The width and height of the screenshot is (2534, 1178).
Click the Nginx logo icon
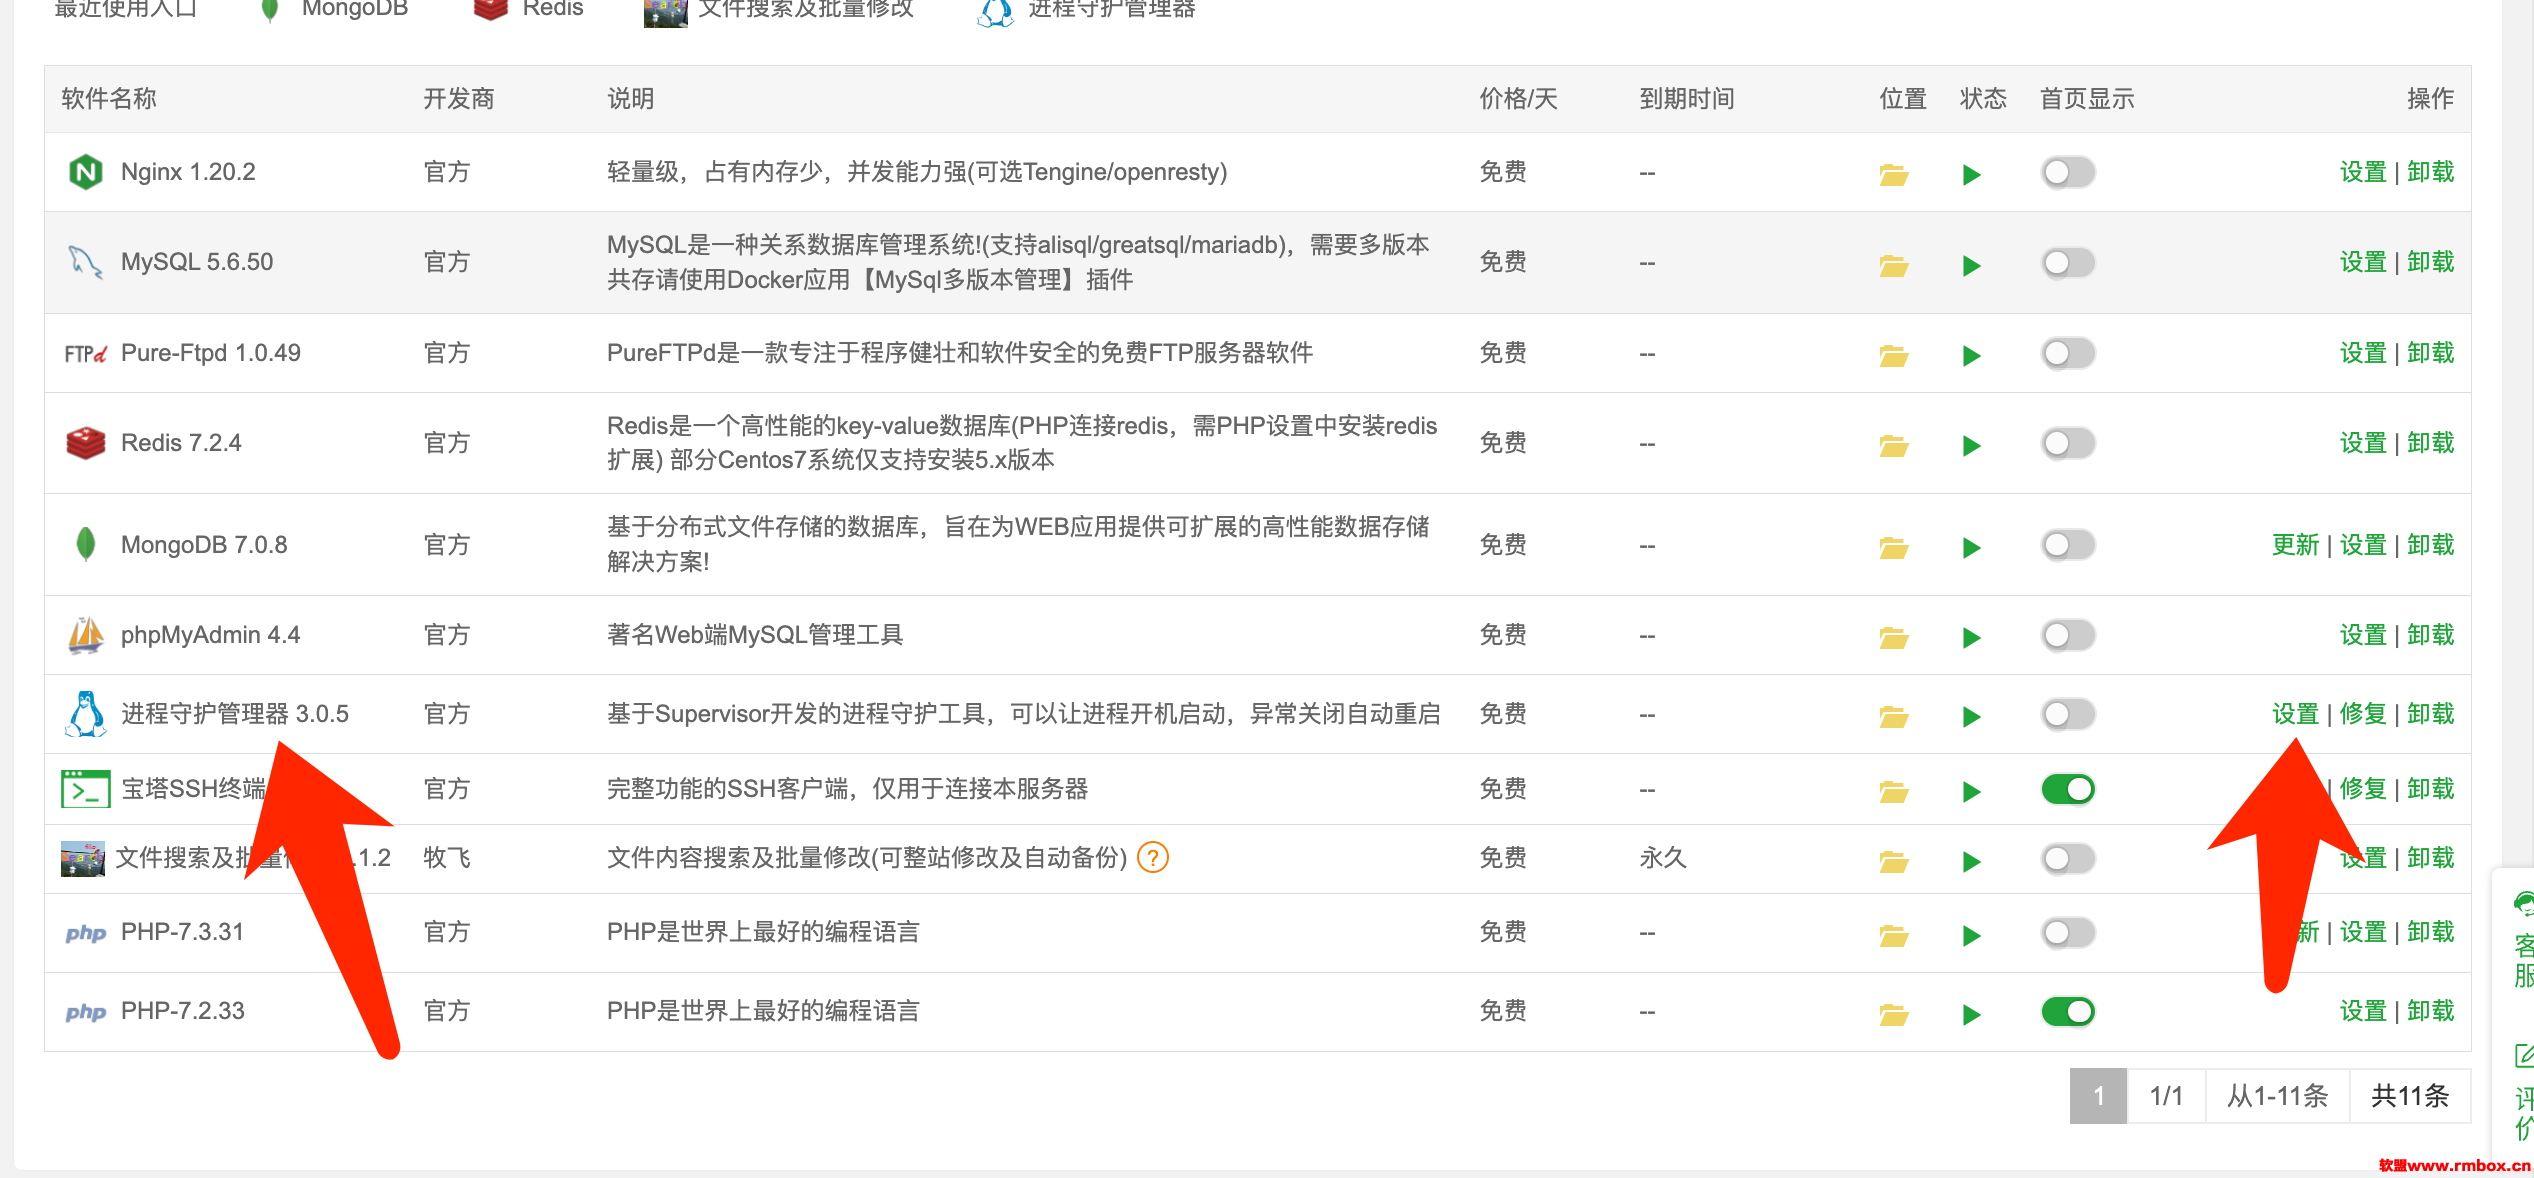click(86, 172)
